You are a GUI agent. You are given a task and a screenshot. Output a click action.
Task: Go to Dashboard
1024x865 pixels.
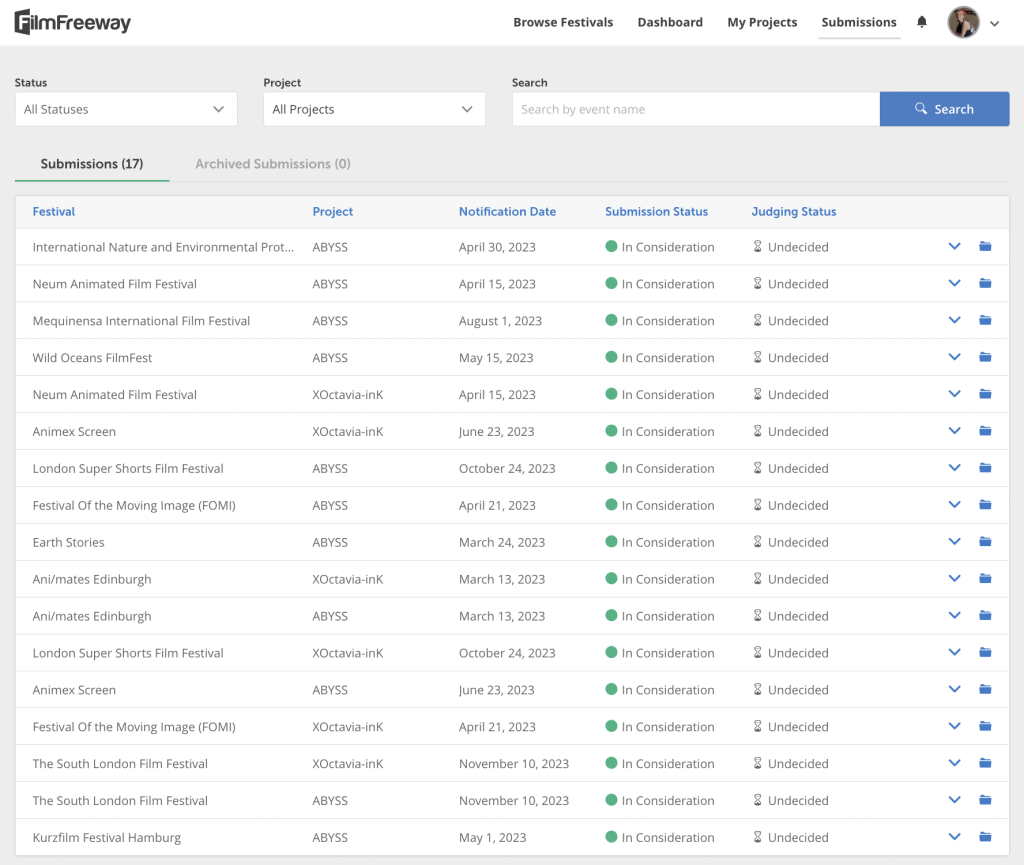(x=670, y=22)
